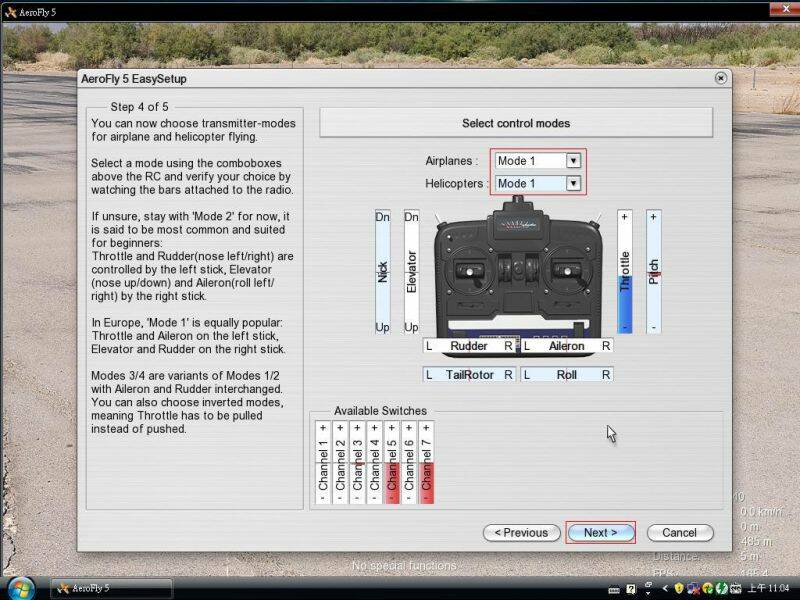
Task: Click the Available Switches group label
Action: [x=380, y=411]
